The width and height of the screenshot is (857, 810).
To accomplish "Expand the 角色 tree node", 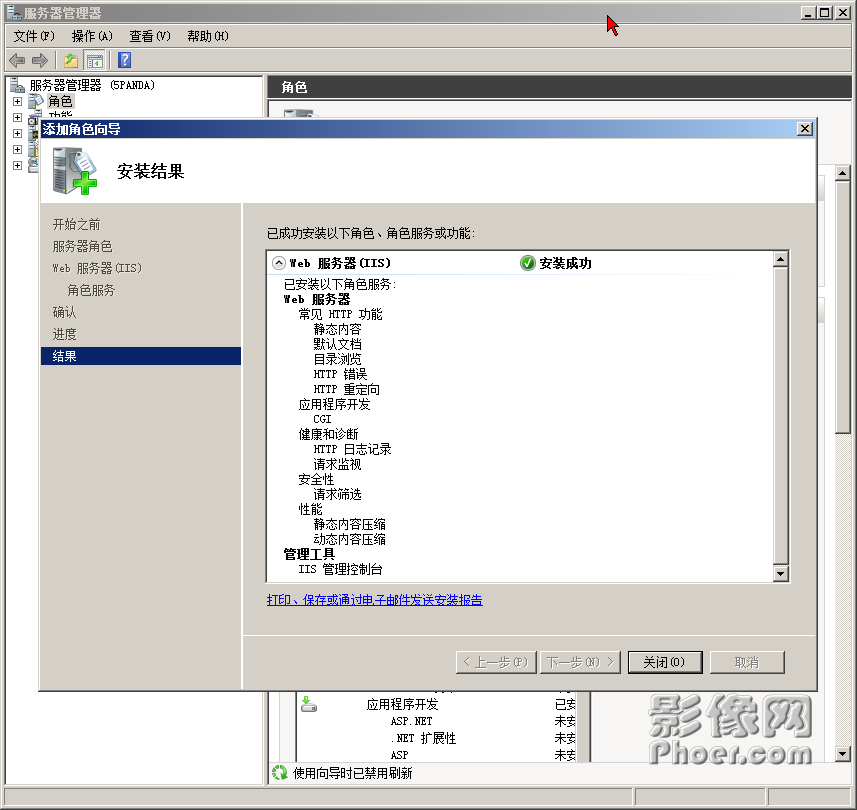I will click(x=17, y=102).
